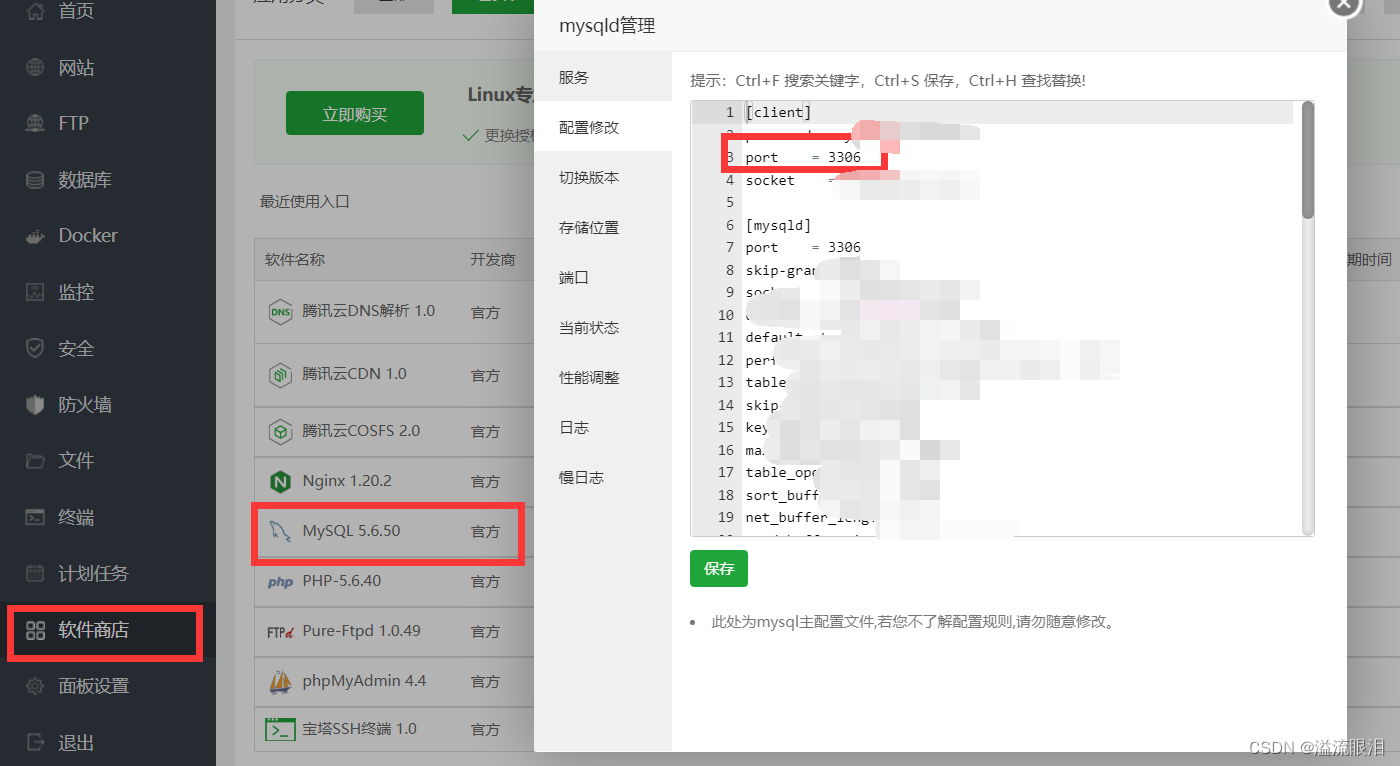1400x766 pixels.
Task: Click the 宝塔SSH终端 icon
Action: [281, 729]
